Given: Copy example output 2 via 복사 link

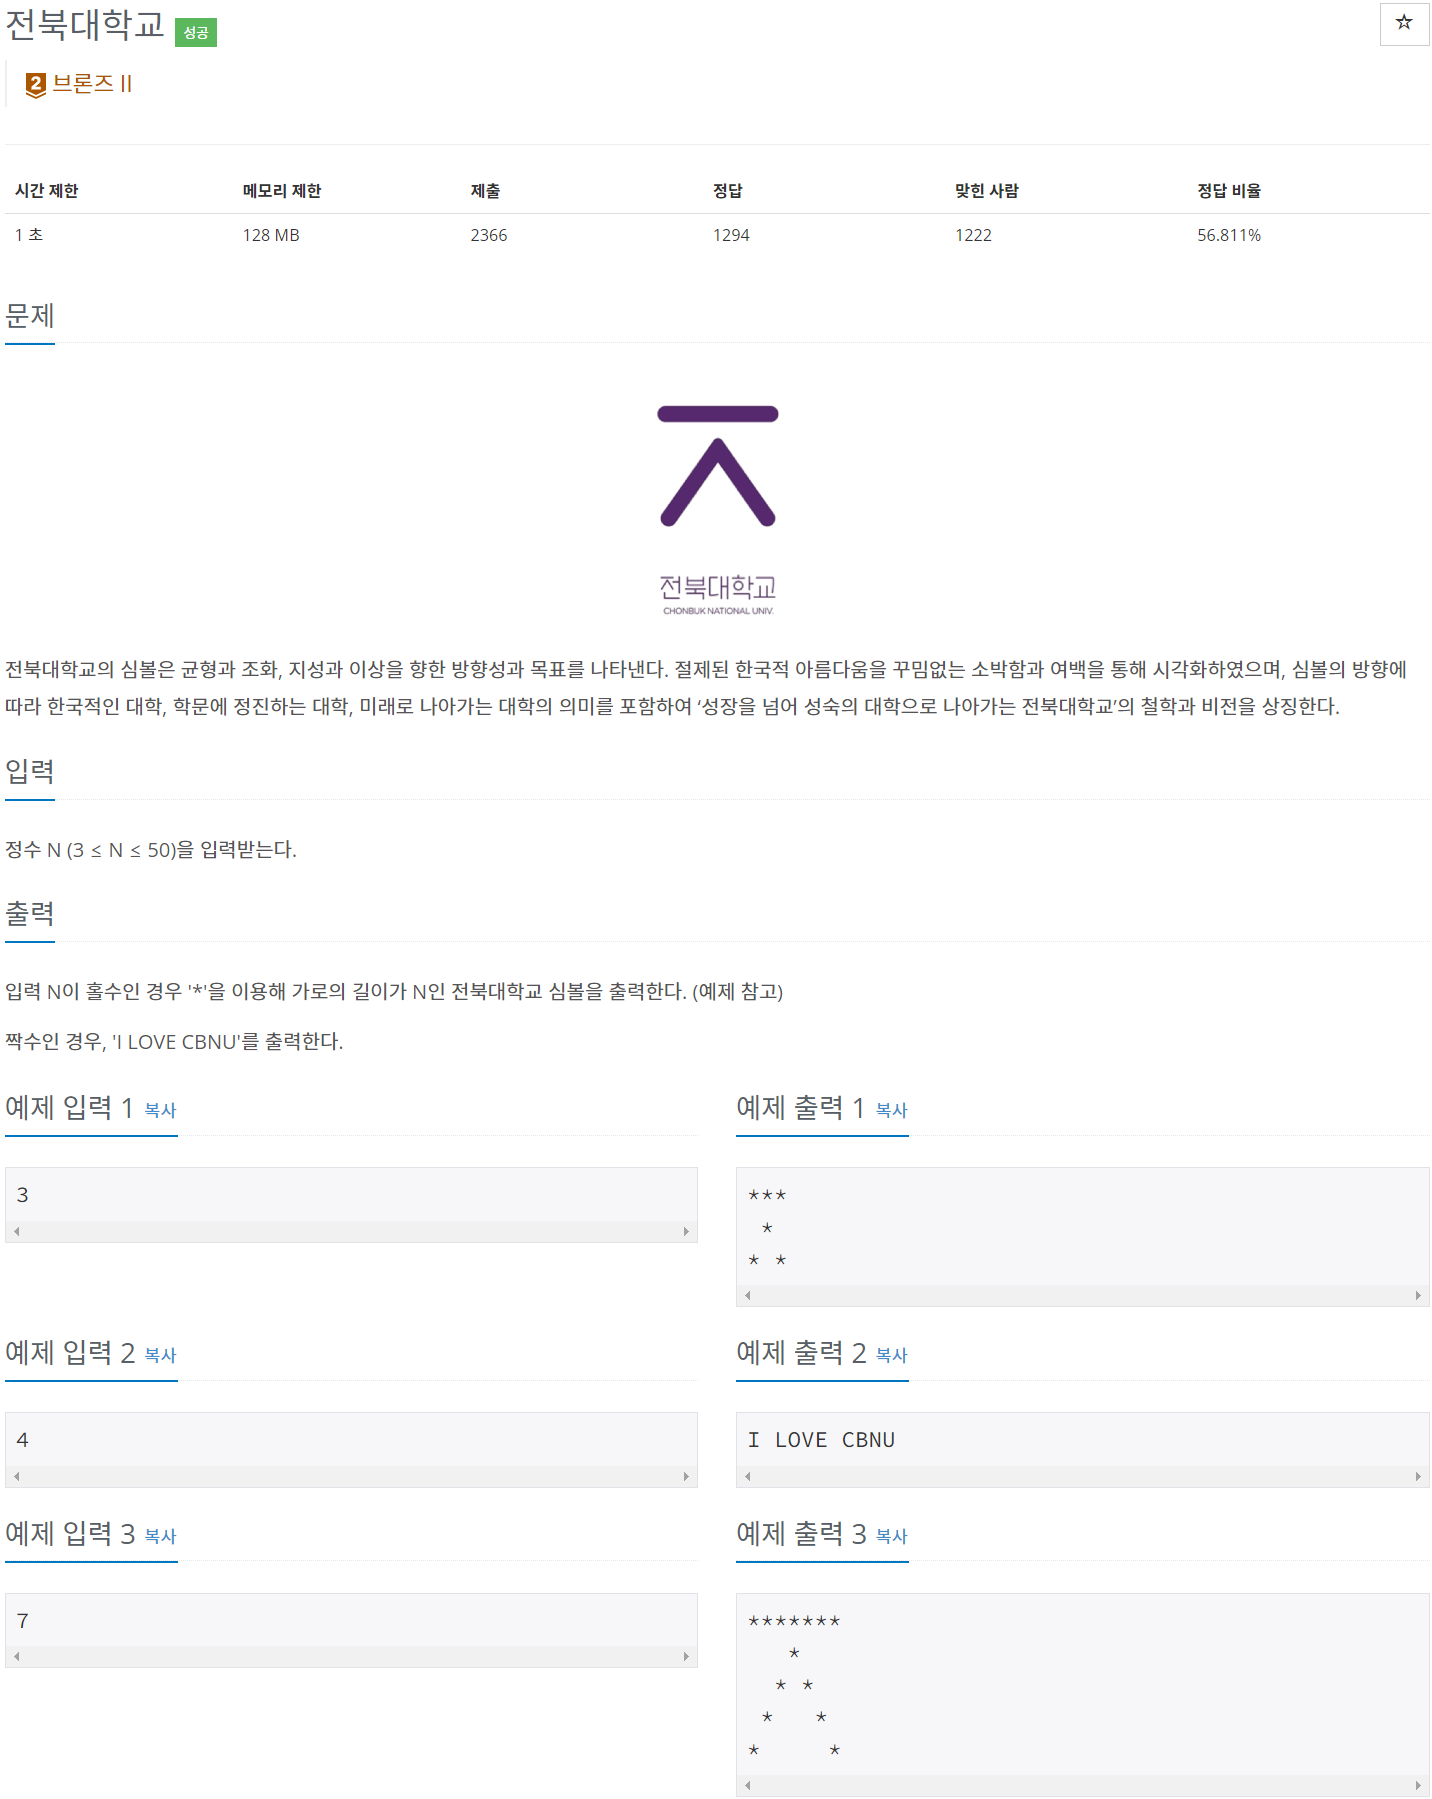Looking at the screenshot, I should [x=891, y=1355].
